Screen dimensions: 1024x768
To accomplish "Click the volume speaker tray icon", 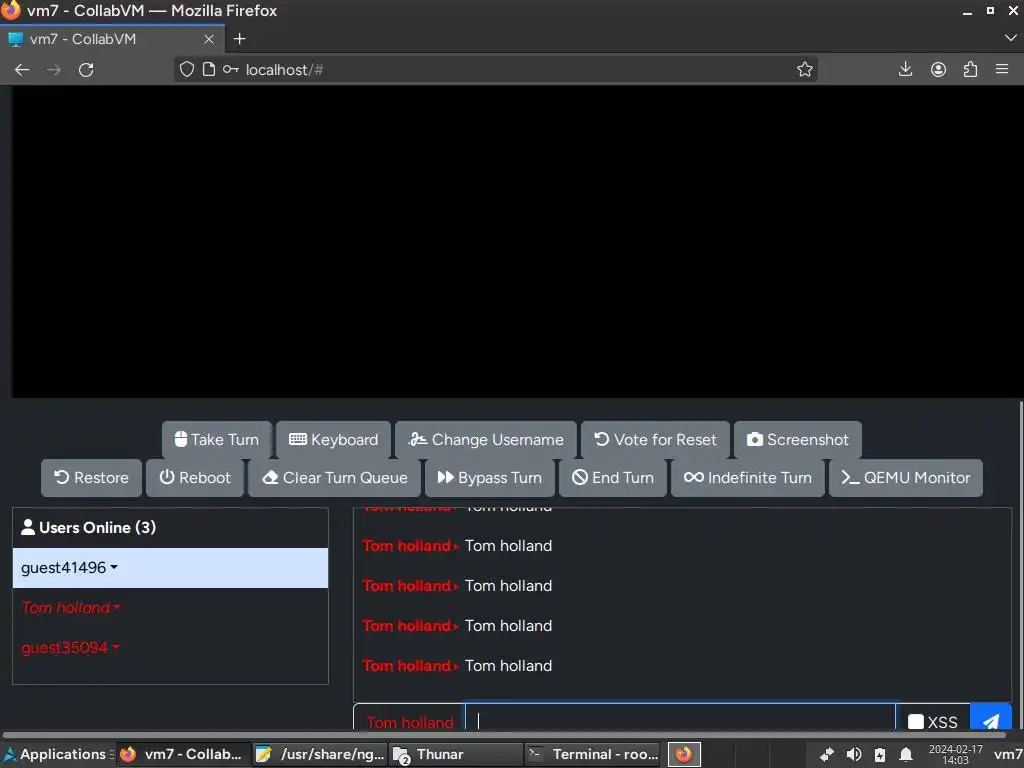I will point(854,755).
